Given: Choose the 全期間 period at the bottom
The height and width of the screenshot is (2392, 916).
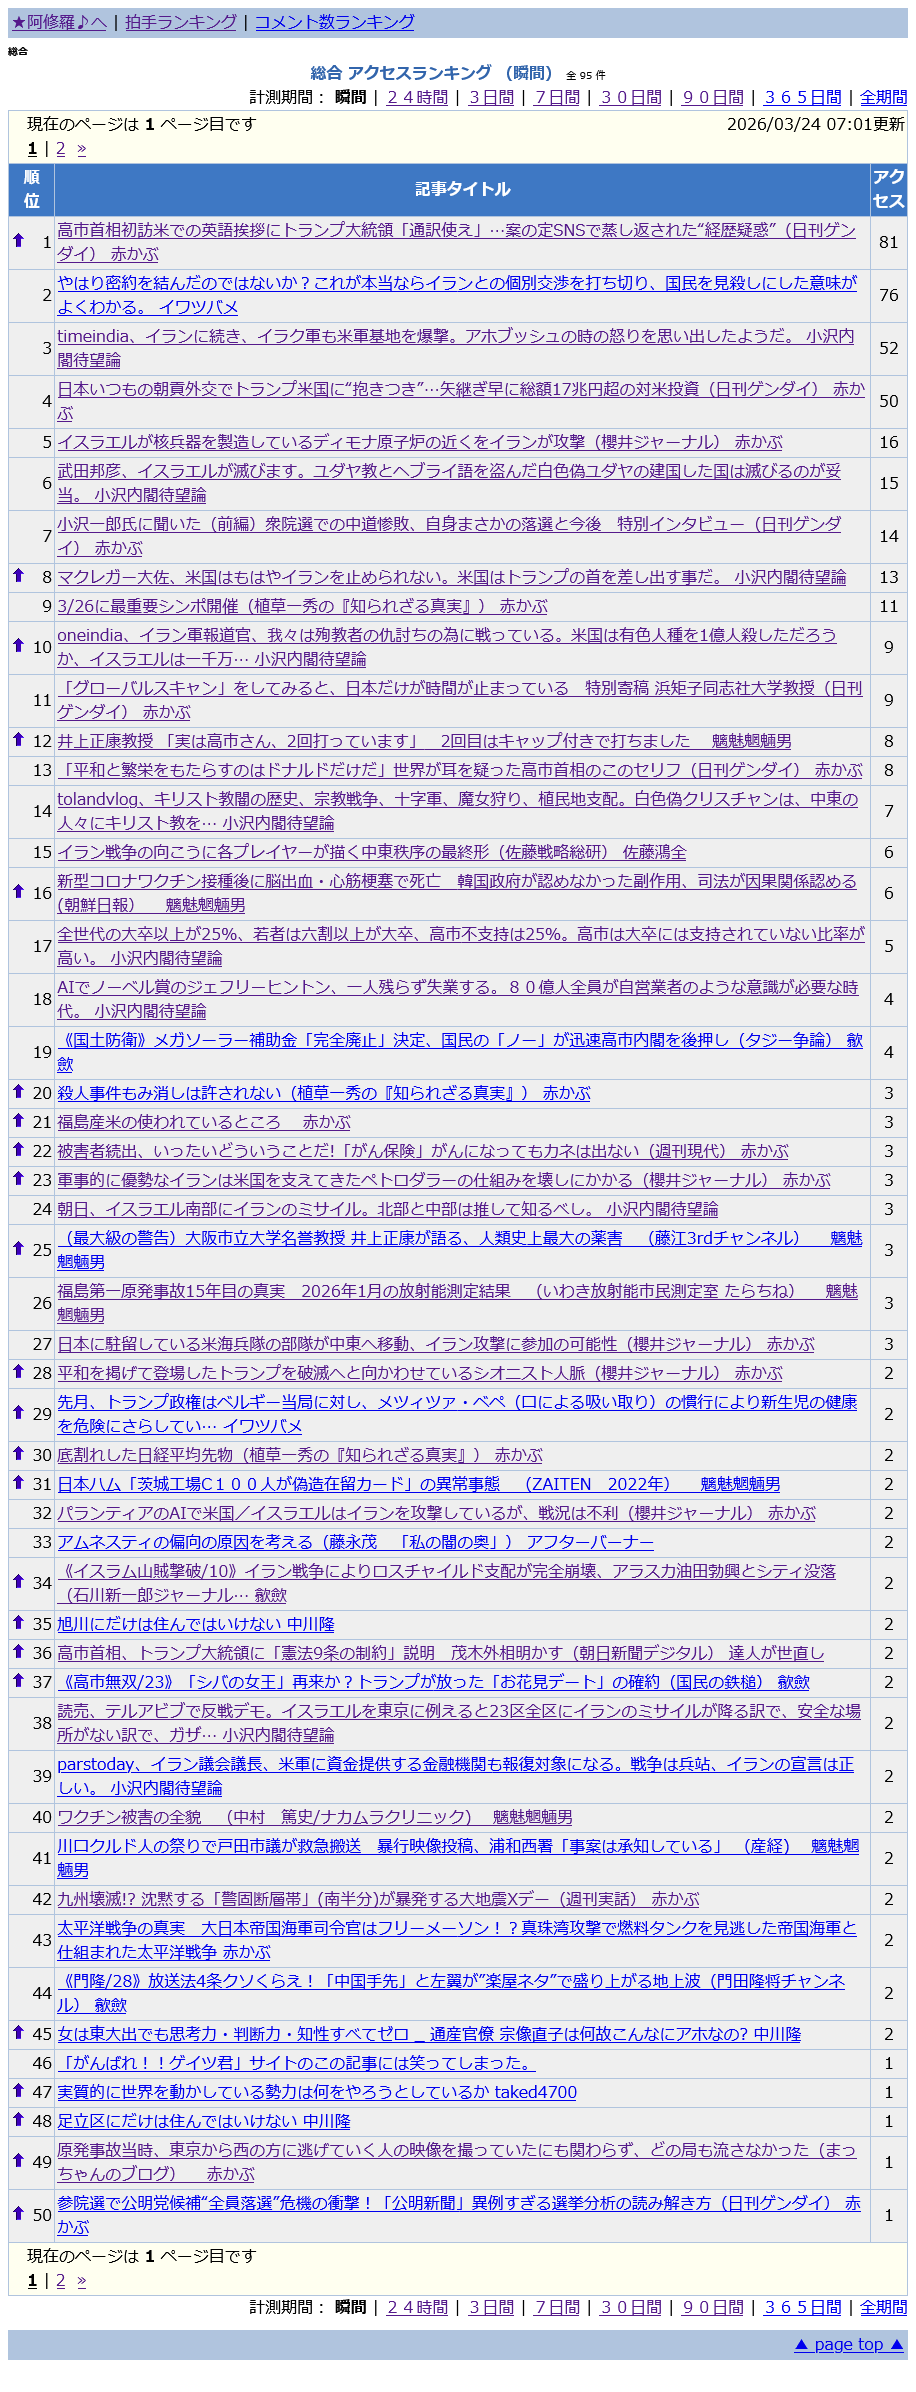Looking at the screenshot, I should pos(883,2307).
